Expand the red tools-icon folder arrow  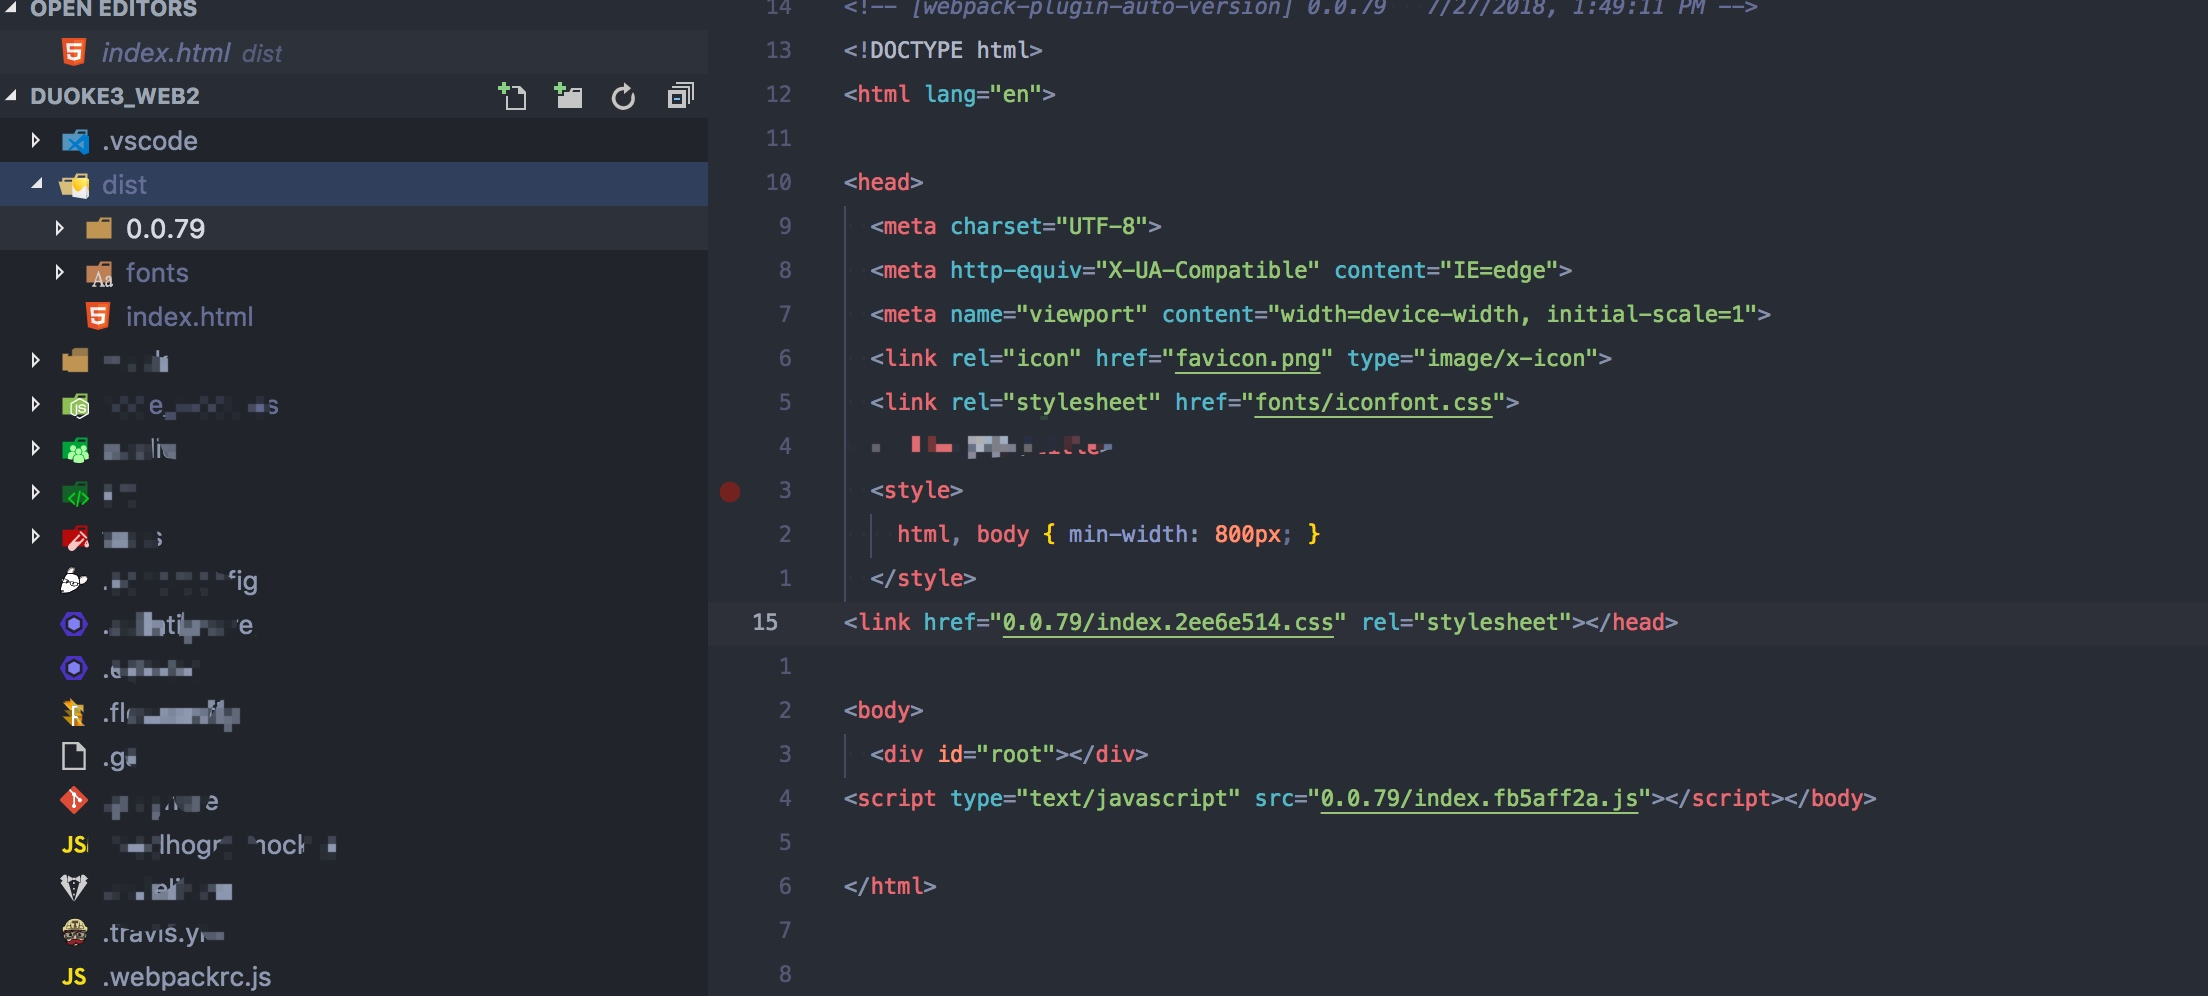pyautogui.click(x=36, y=536)
